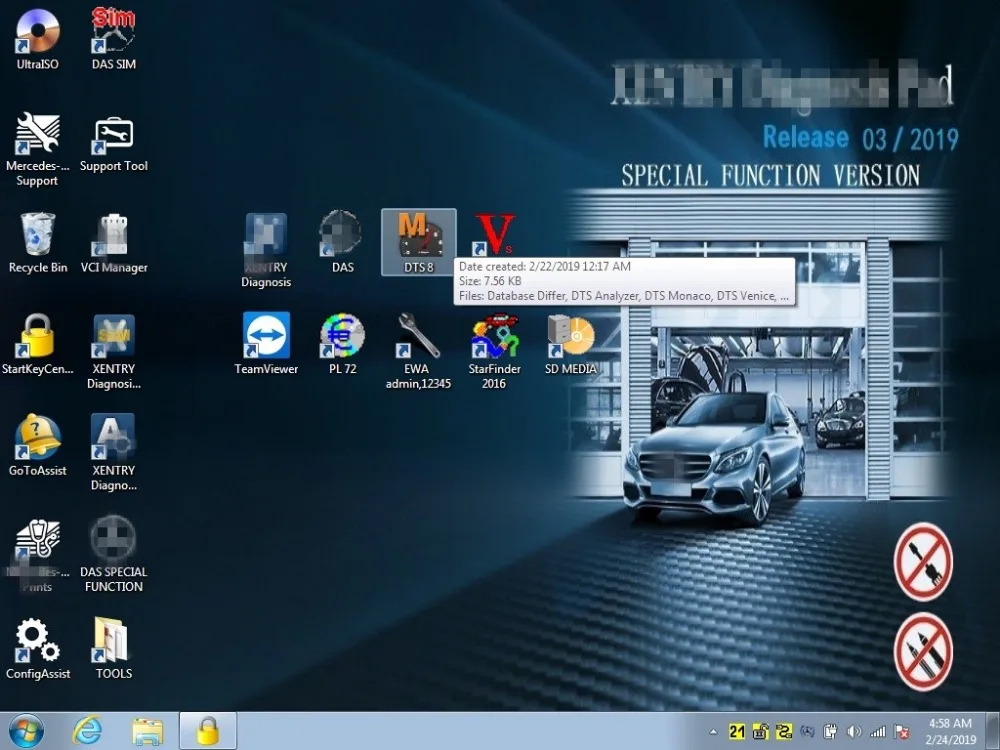Launch the PL 72 shortcut

point(342,337)
